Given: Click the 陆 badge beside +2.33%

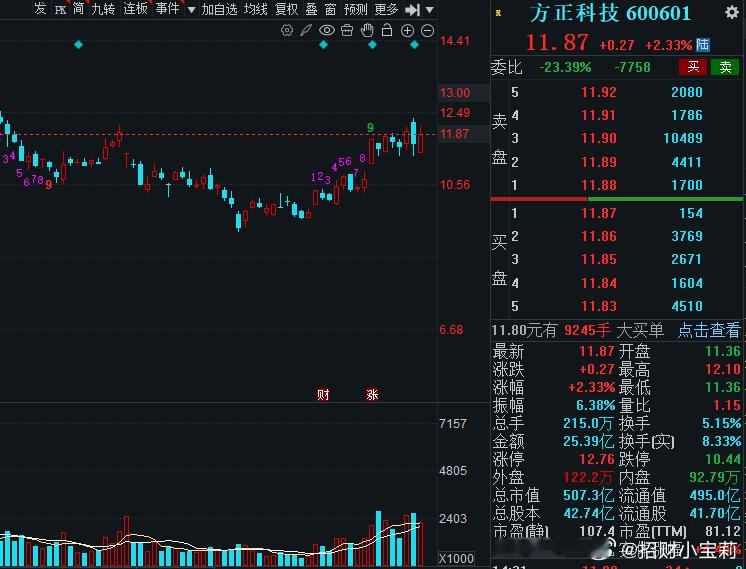Looking at the screenshot, I should click(x=703, y=45).
